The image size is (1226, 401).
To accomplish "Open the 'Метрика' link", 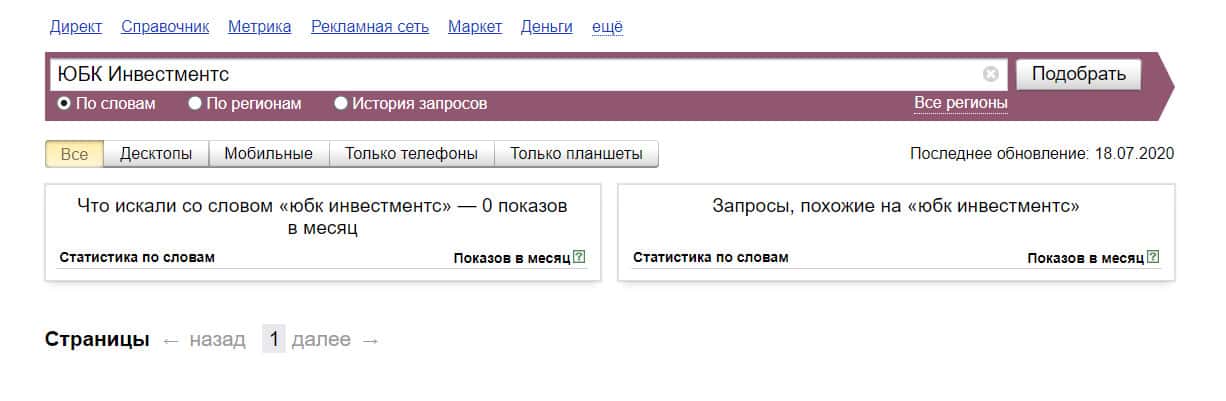I will click(260, 27).
